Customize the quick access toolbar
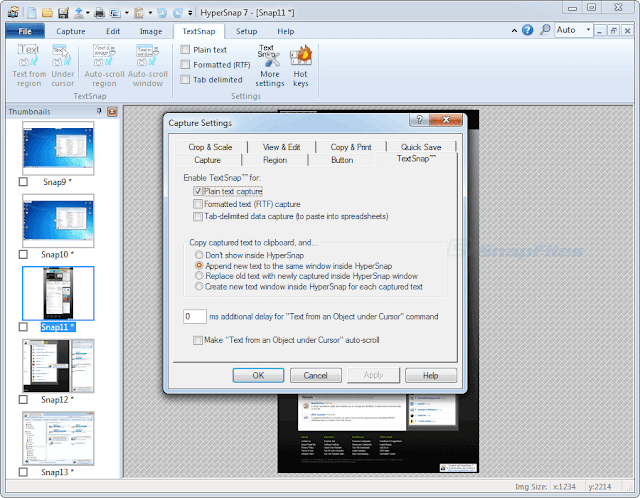 (190, 13)
